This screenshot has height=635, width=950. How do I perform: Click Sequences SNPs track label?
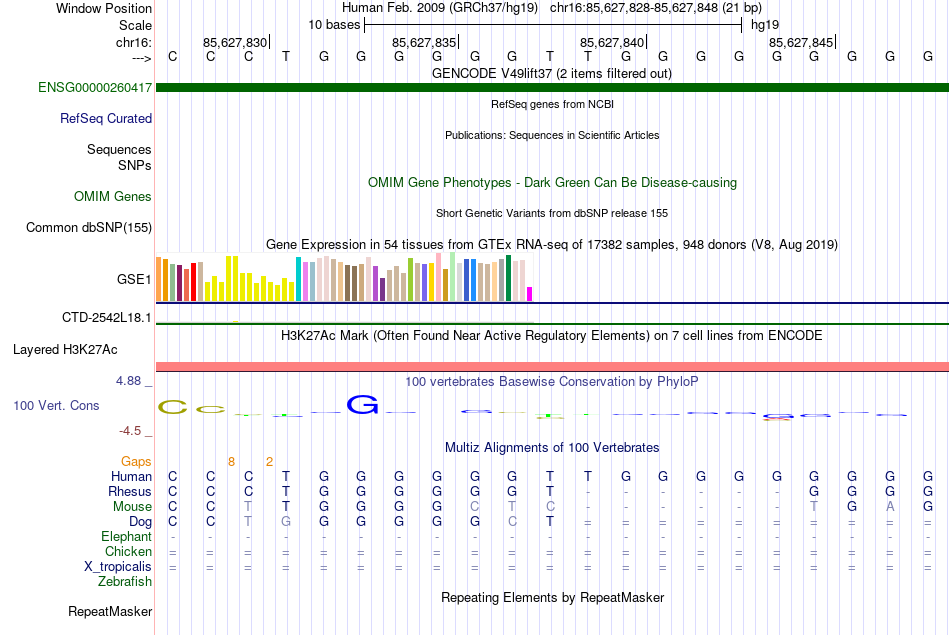[x=119, y=157]
